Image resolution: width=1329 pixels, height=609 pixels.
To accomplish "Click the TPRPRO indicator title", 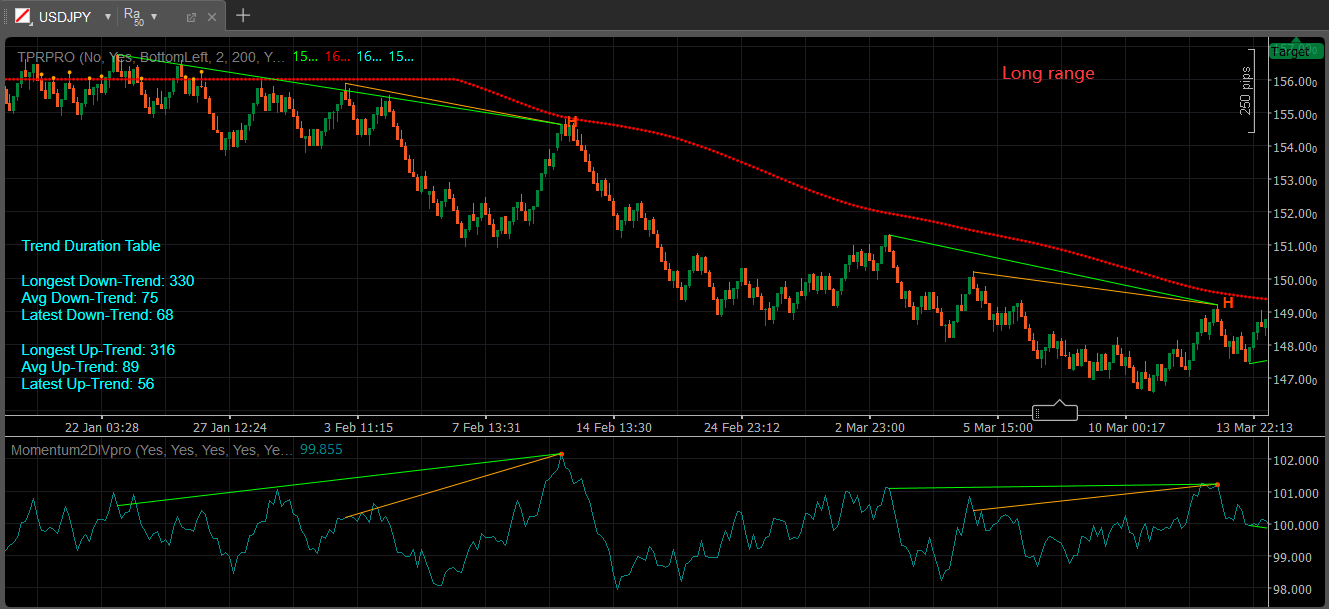I will coord(150,57).
